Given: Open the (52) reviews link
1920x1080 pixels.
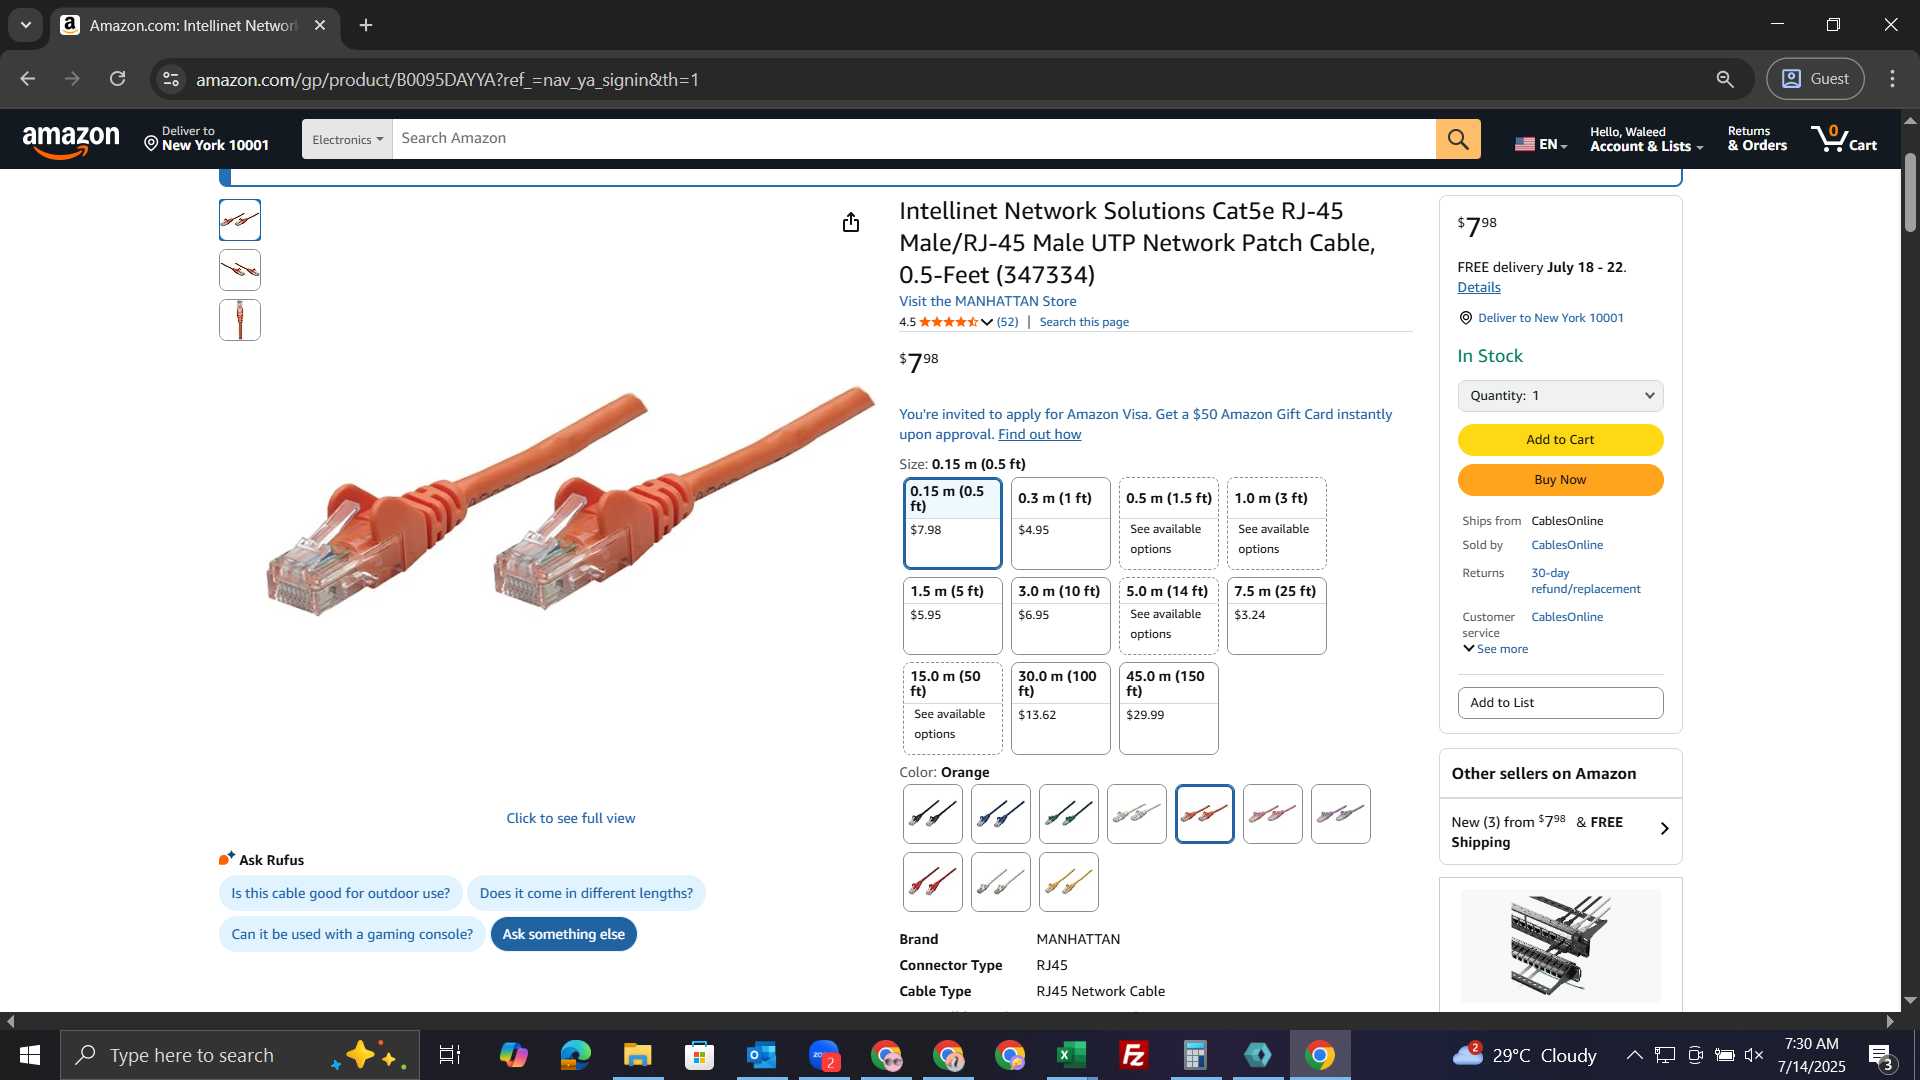Looking at the screenshot, I should [x=1007, y=322].
